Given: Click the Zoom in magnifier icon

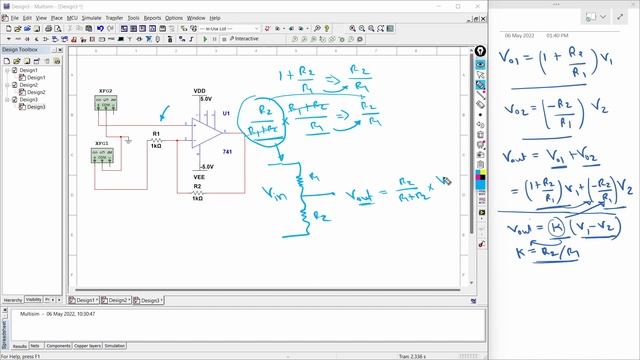Looking at the screenshot, I should (352, 29).
